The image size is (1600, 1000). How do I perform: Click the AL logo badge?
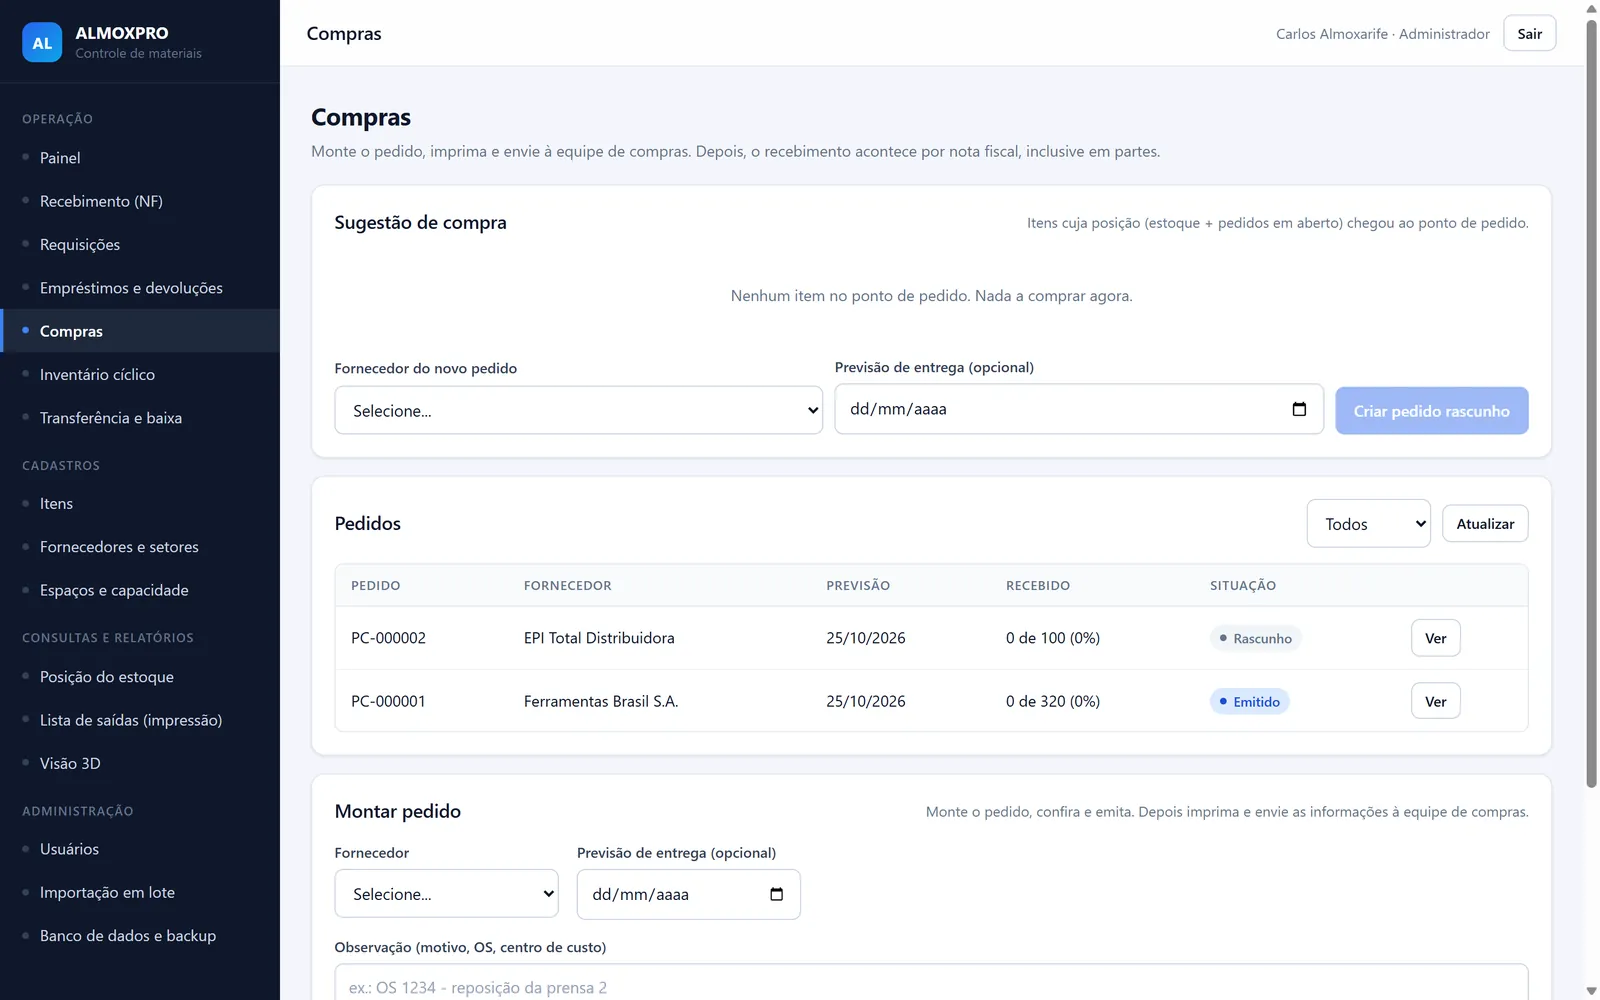click(x=42, y=42)
